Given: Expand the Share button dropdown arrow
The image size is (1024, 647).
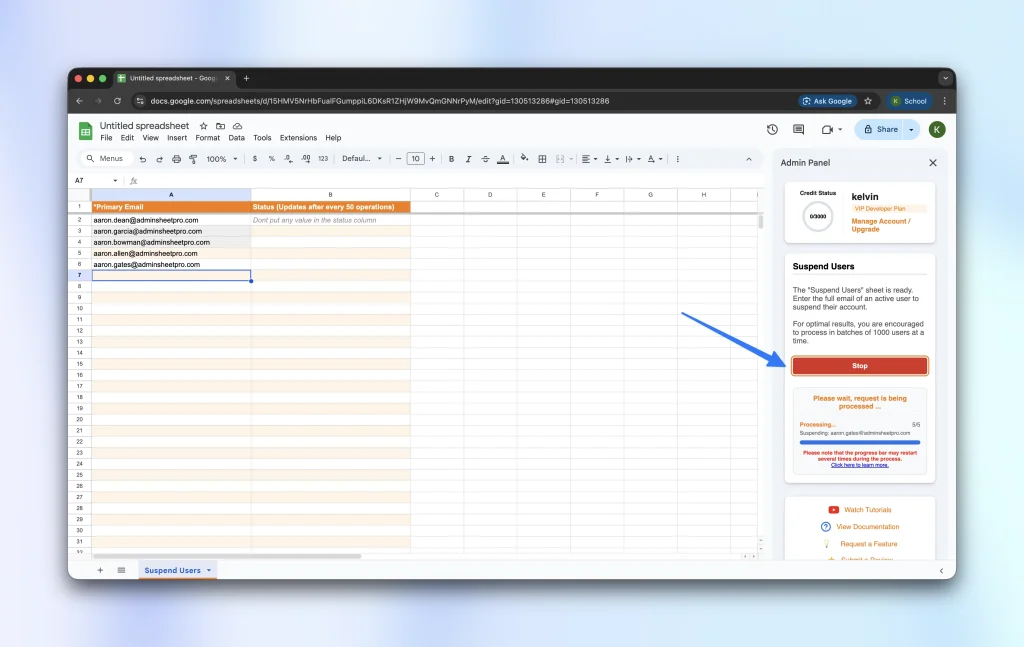Looking at the screenshot, I should [x=911, y=129].
